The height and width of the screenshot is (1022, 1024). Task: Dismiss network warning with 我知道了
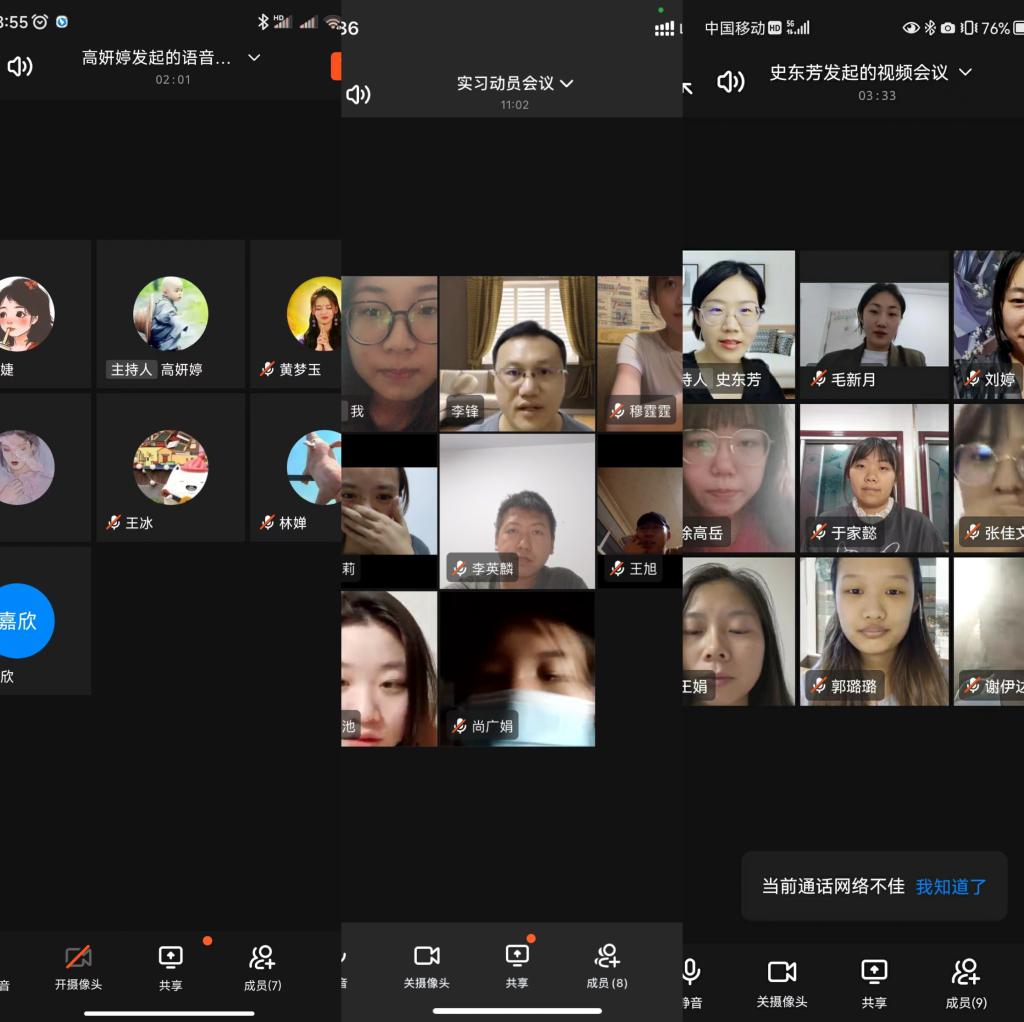pyautogui.click(x=951, y=886)
